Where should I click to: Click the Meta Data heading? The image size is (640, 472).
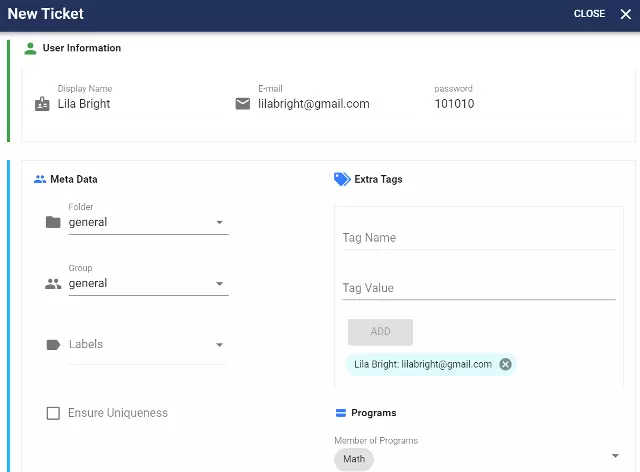click(x=74, y=179)
